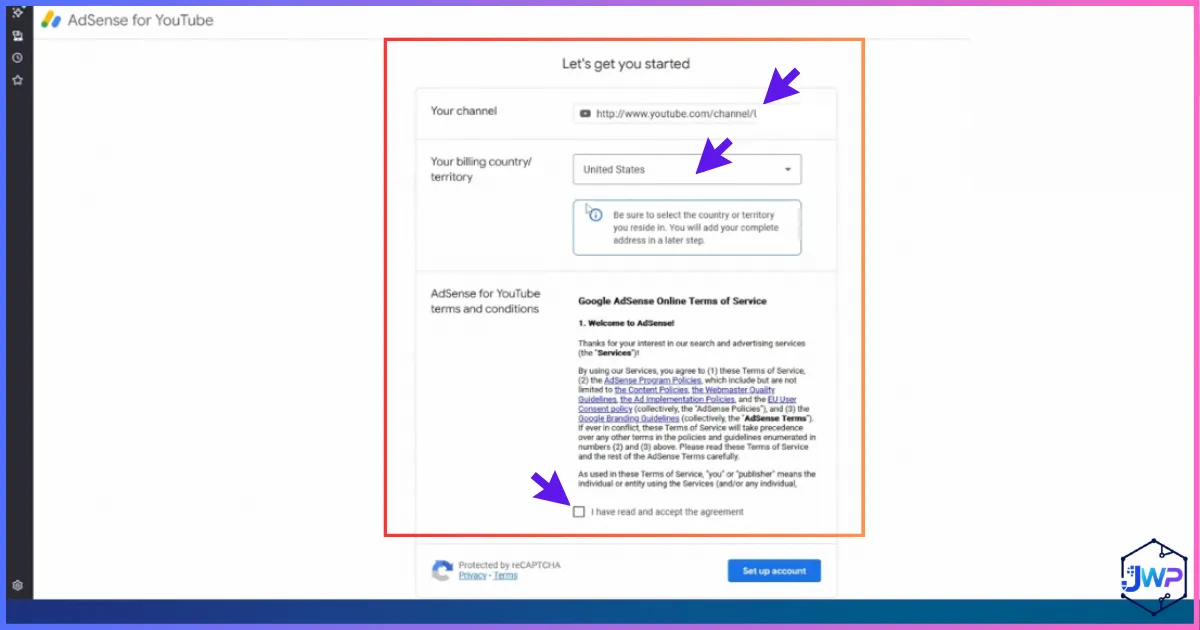Click the 'Google AdSense Online Terms of Service' heading
This screenshot has height=630, width=1200.
pos(672,301)
